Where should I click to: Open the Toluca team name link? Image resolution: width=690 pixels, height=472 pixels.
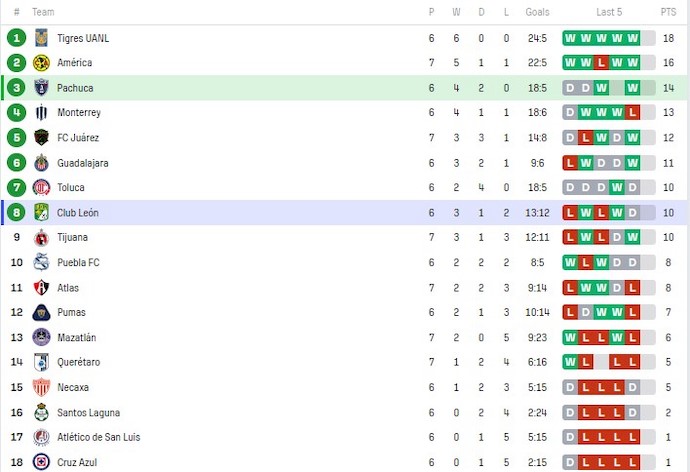pos(71,188)
